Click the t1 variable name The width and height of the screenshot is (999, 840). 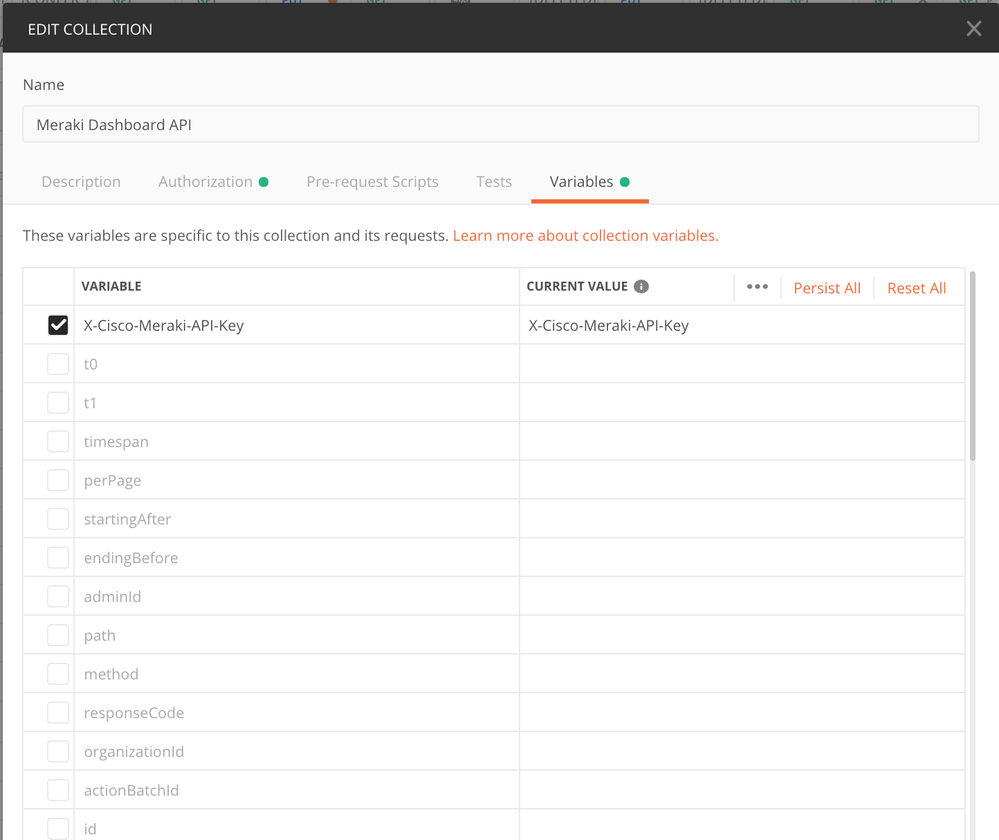point(90,403)
